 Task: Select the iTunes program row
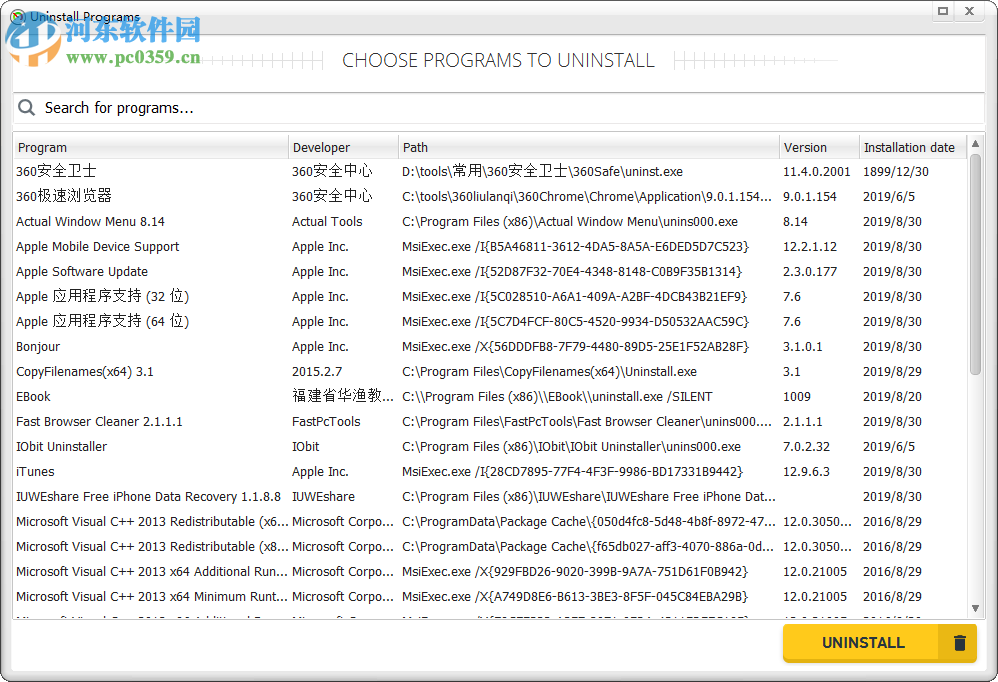point(36,472)
